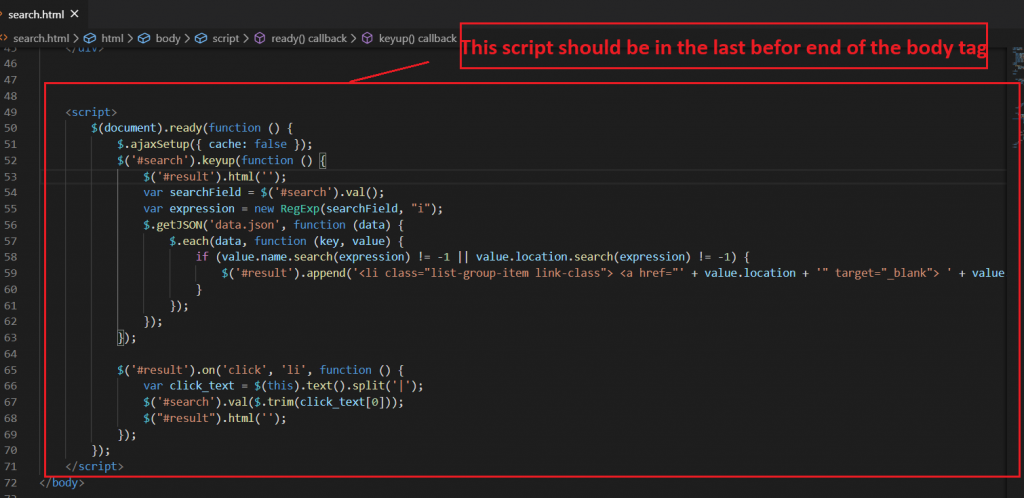Expand the script breadcrumb item
Image resolution: width=1024 pixels, height=498 pixels.
pyautogui.click(x=226, y=38)
